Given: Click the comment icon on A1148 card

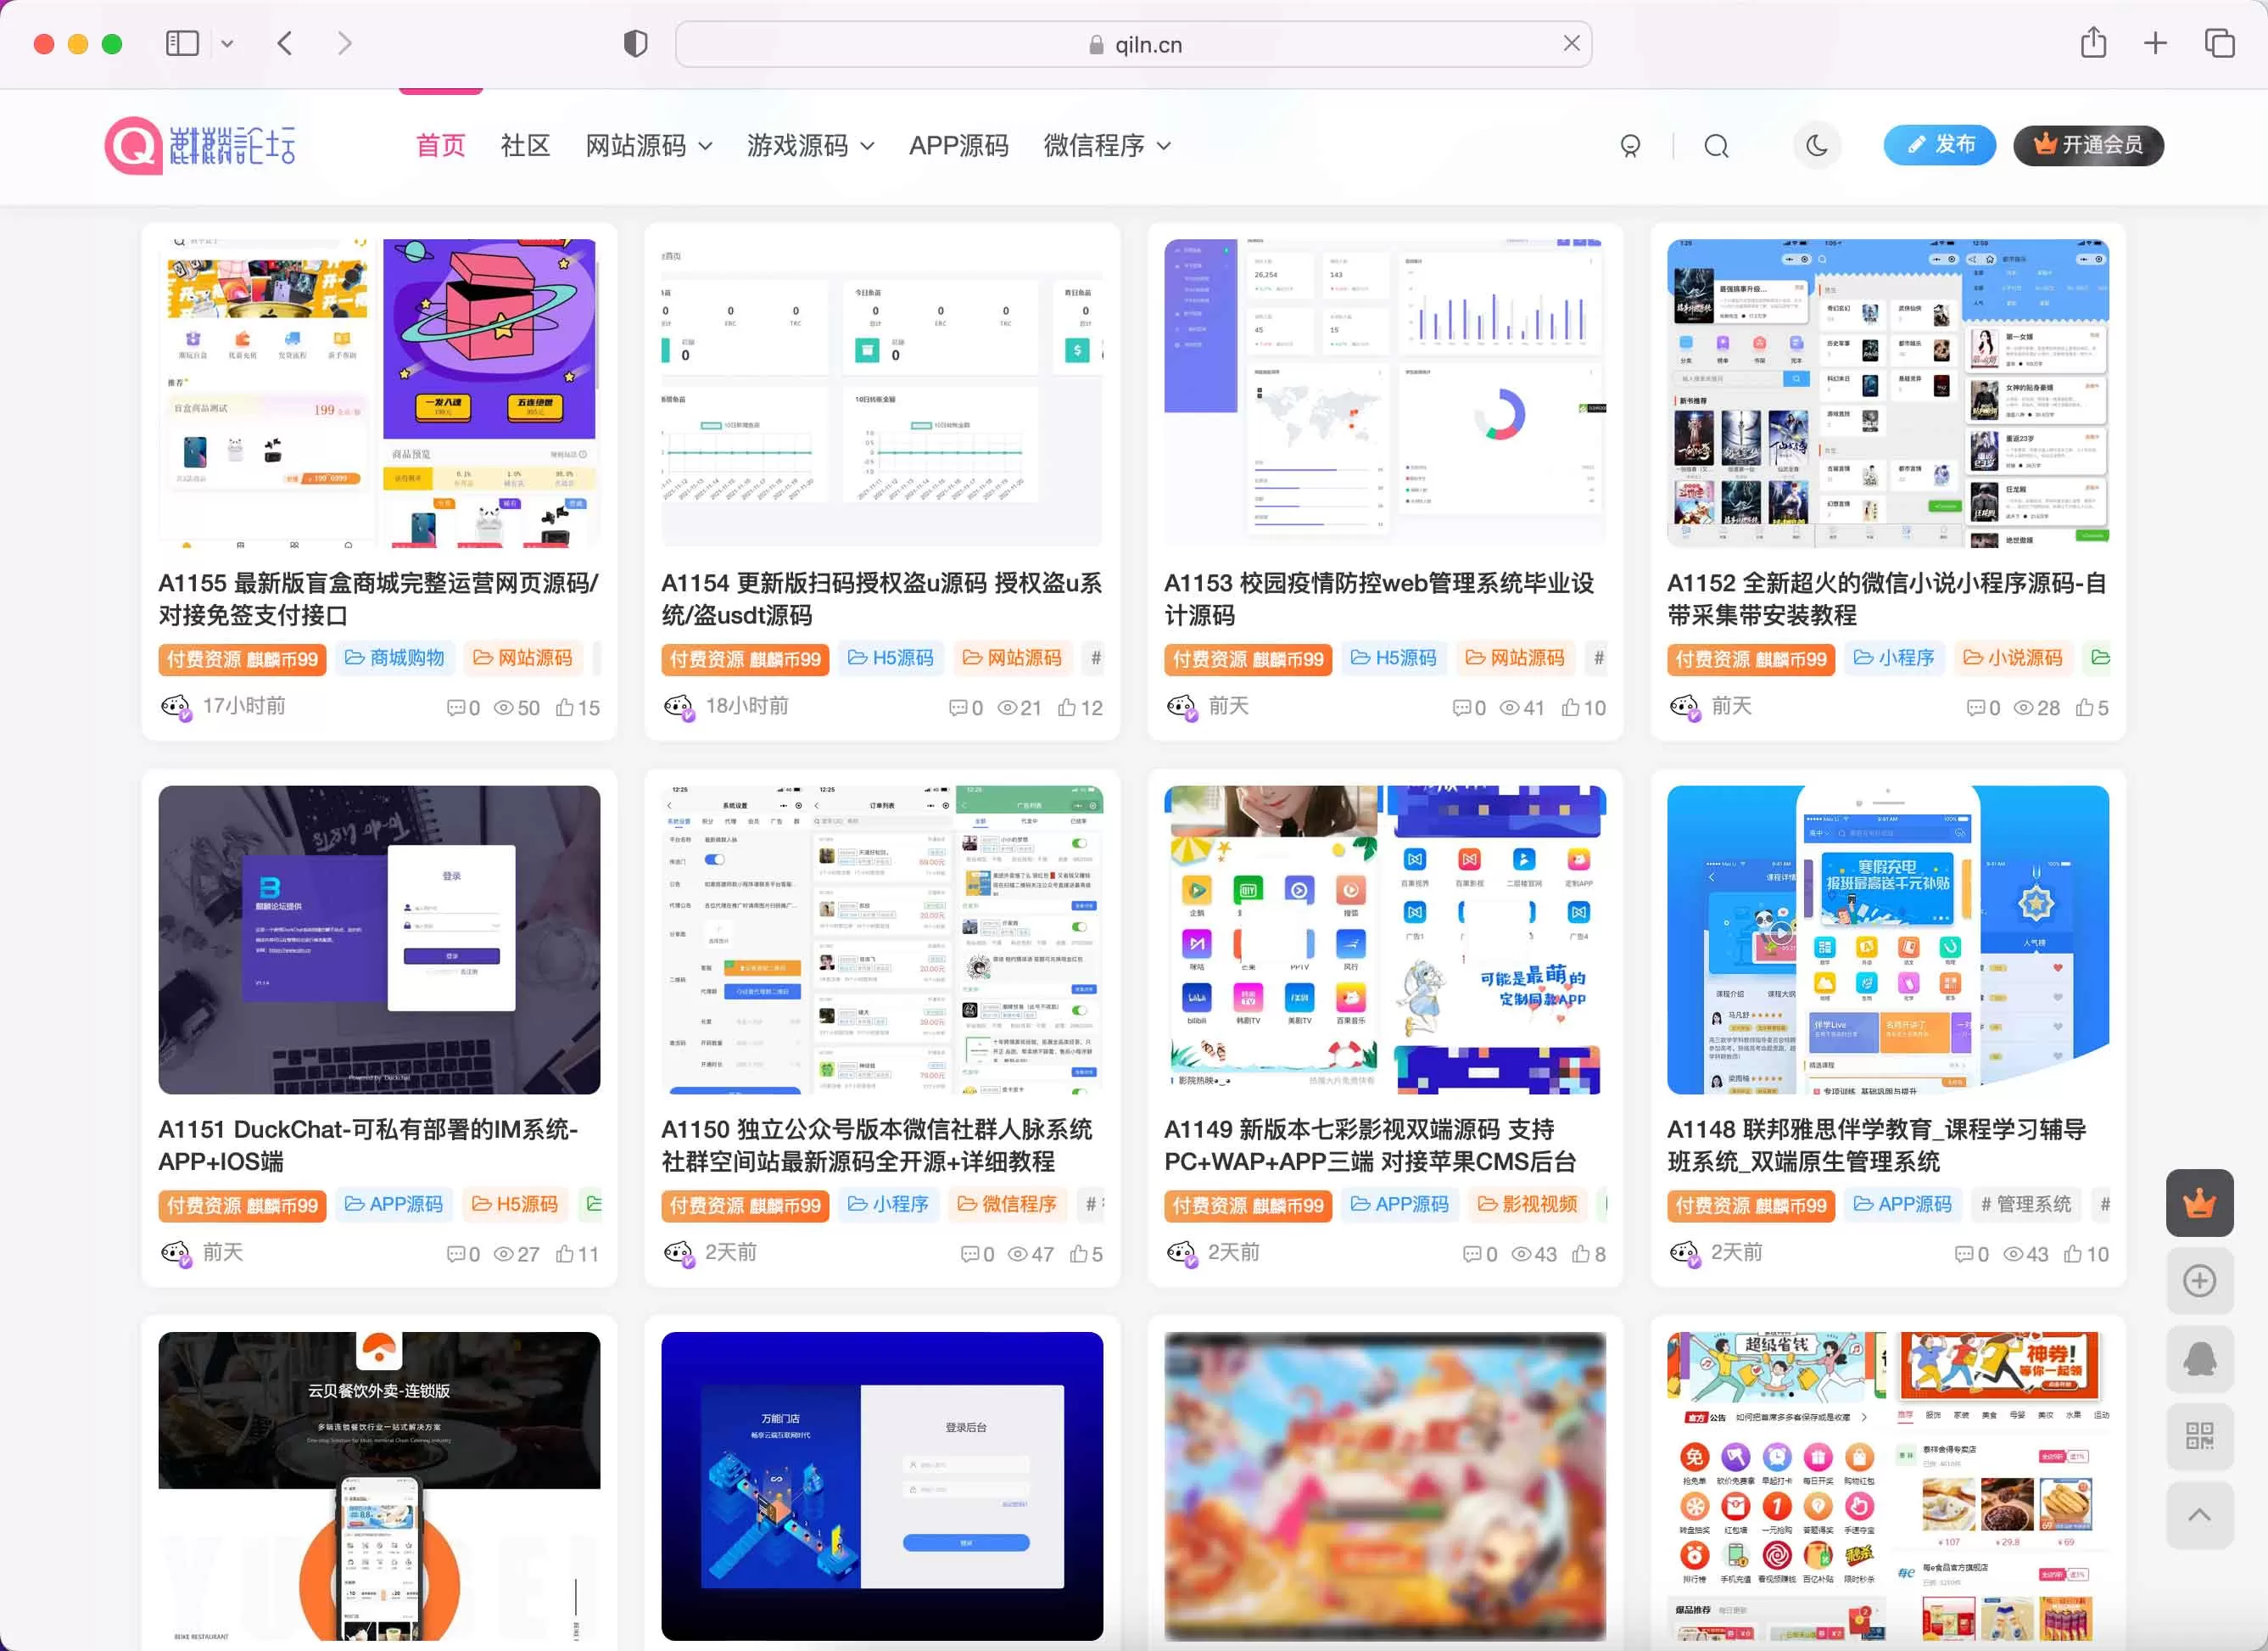Looking at the screenshot, I should click(x=1965, y=1254).
